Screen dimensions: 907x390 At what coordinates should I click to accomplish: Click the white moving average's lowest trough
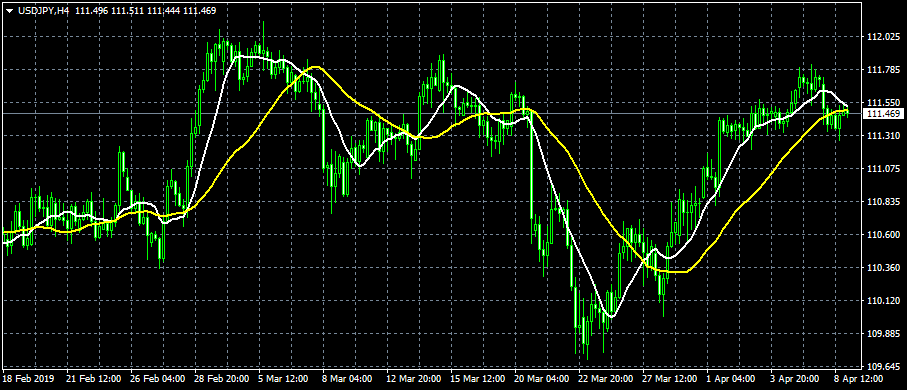click(611, 317)
